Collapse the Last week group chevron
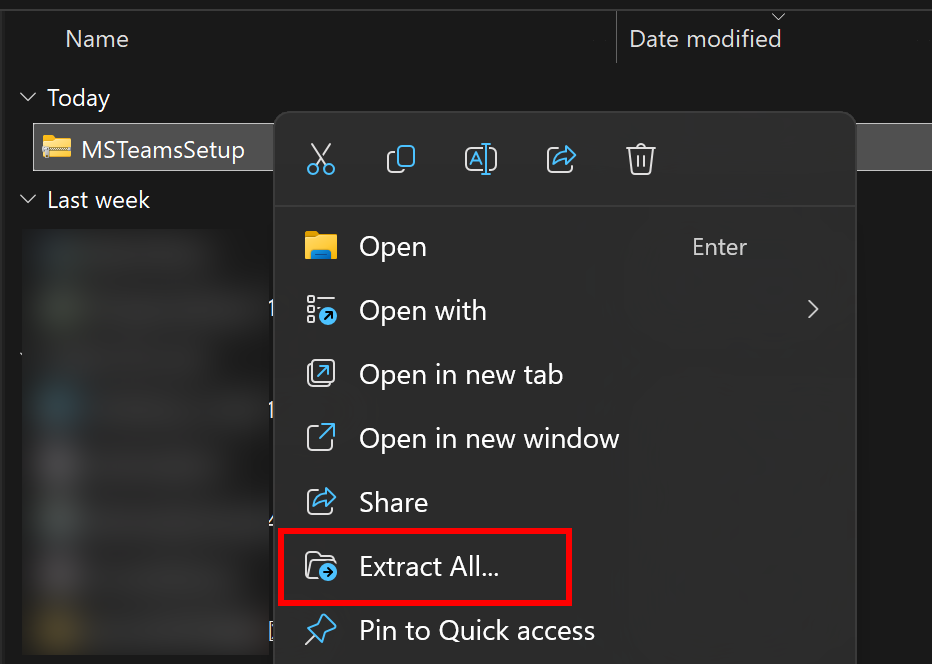 point(27,200)
